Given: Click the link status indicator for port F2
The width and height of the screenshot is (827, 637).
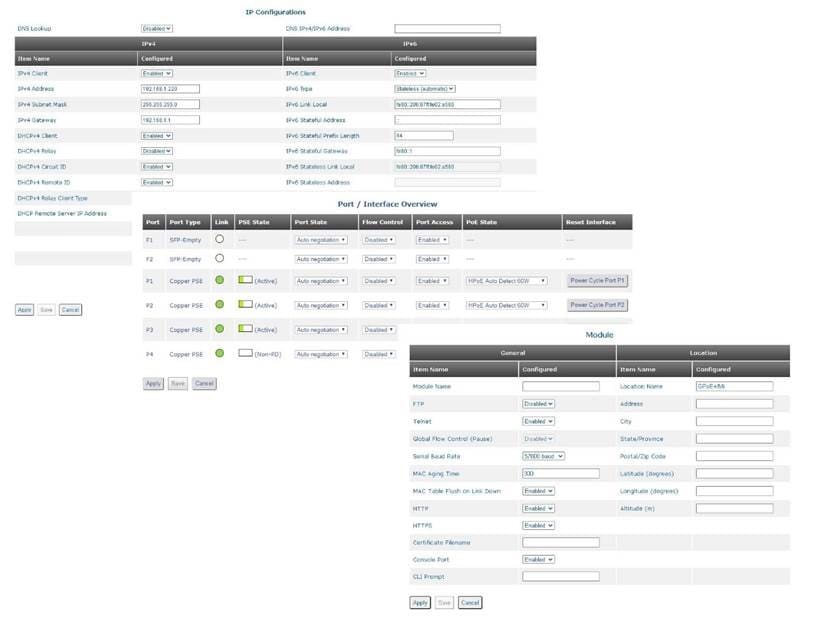Looking at the screenshot, I should tap(219, 259).
